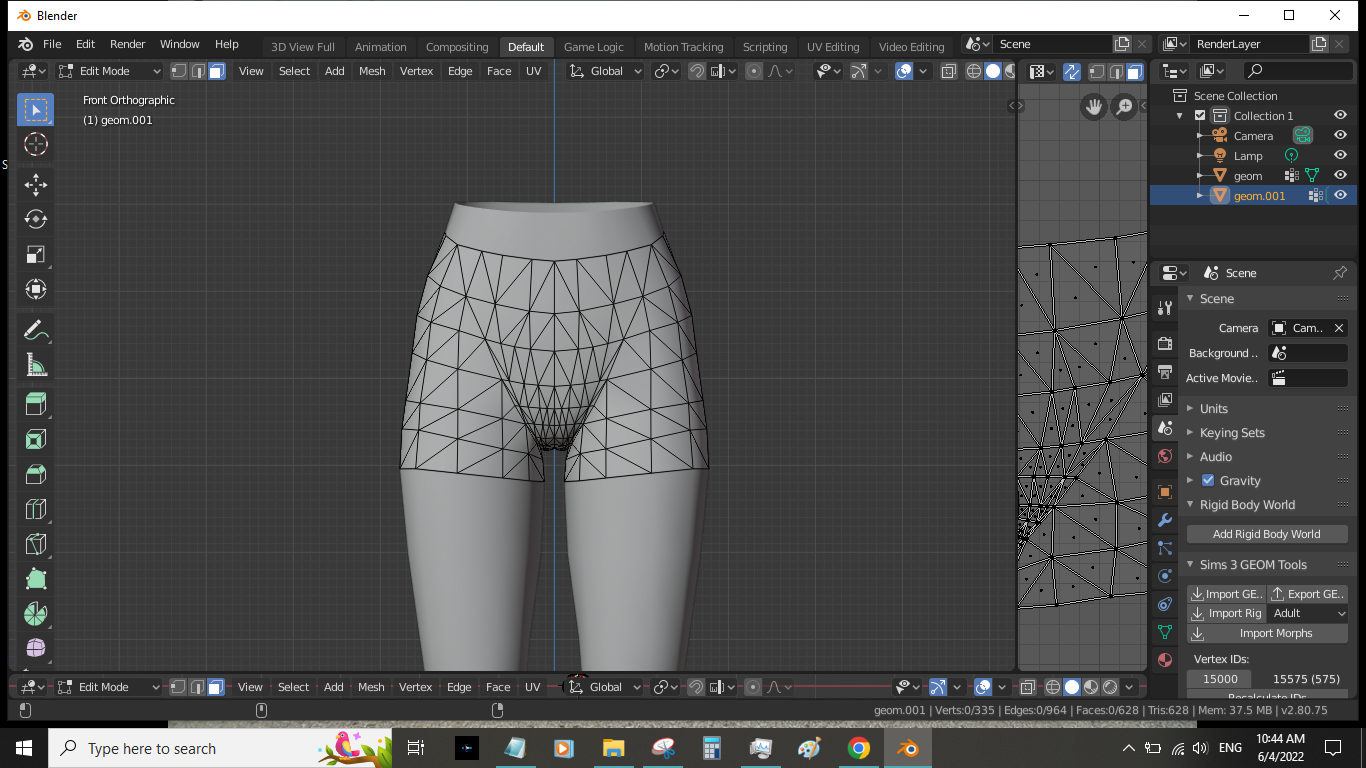Open the Render menu
This screenshot has height=768, width=1366.
[127, 44]
